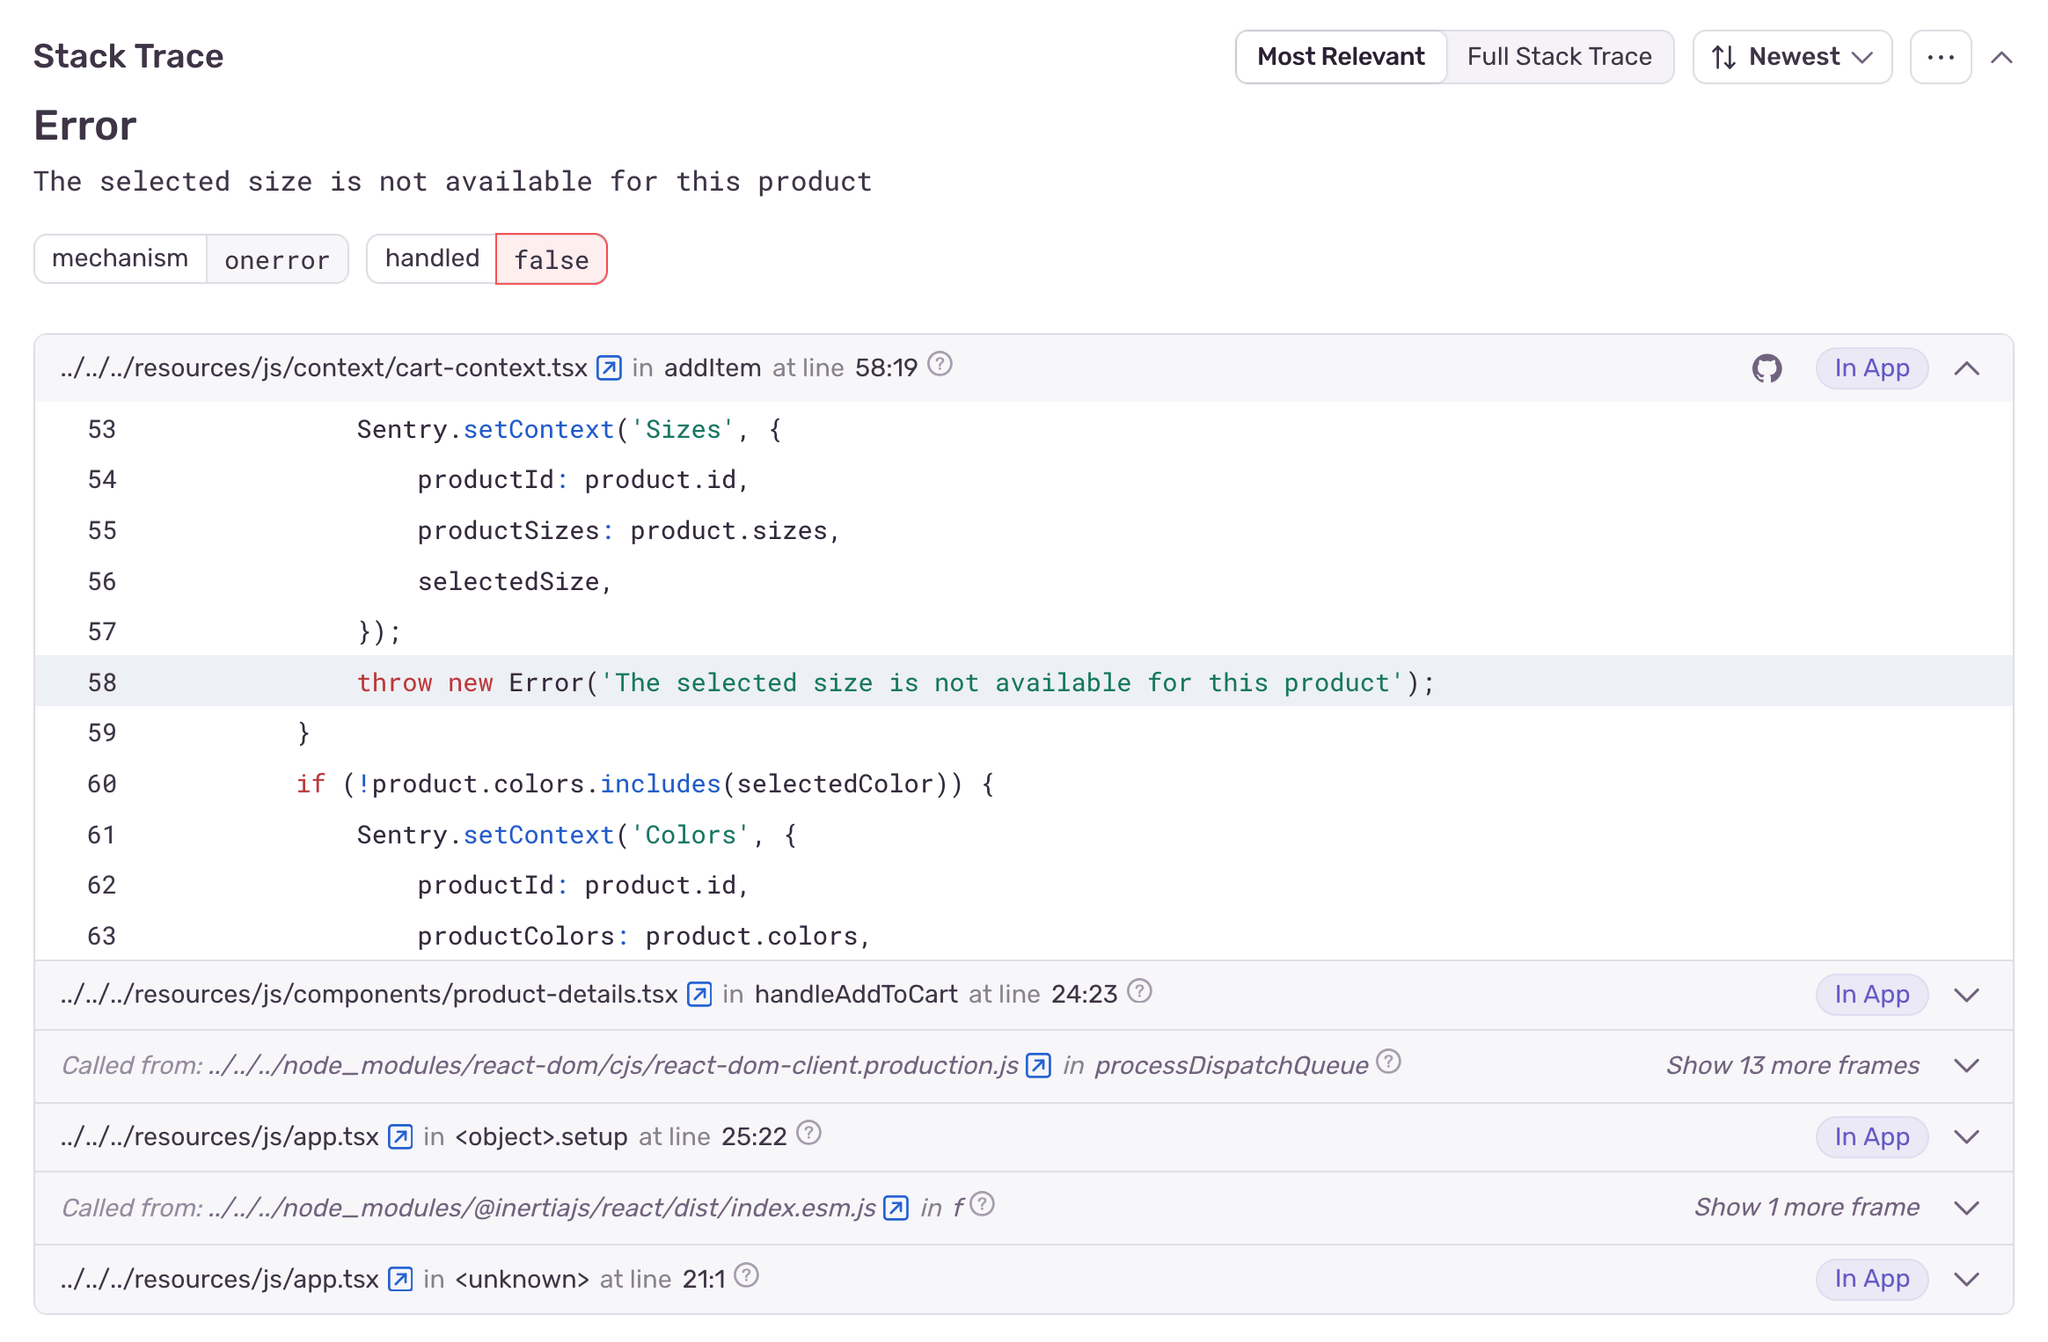This screenshot has height=1342, width=2048.
Task: Click the cart-context.tsx file path
Action: 323,368
